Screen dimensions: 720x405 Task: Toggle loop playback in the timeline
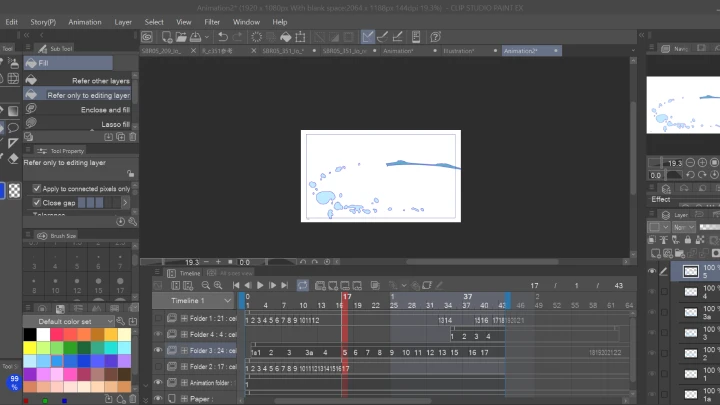(x=303, y=286)
